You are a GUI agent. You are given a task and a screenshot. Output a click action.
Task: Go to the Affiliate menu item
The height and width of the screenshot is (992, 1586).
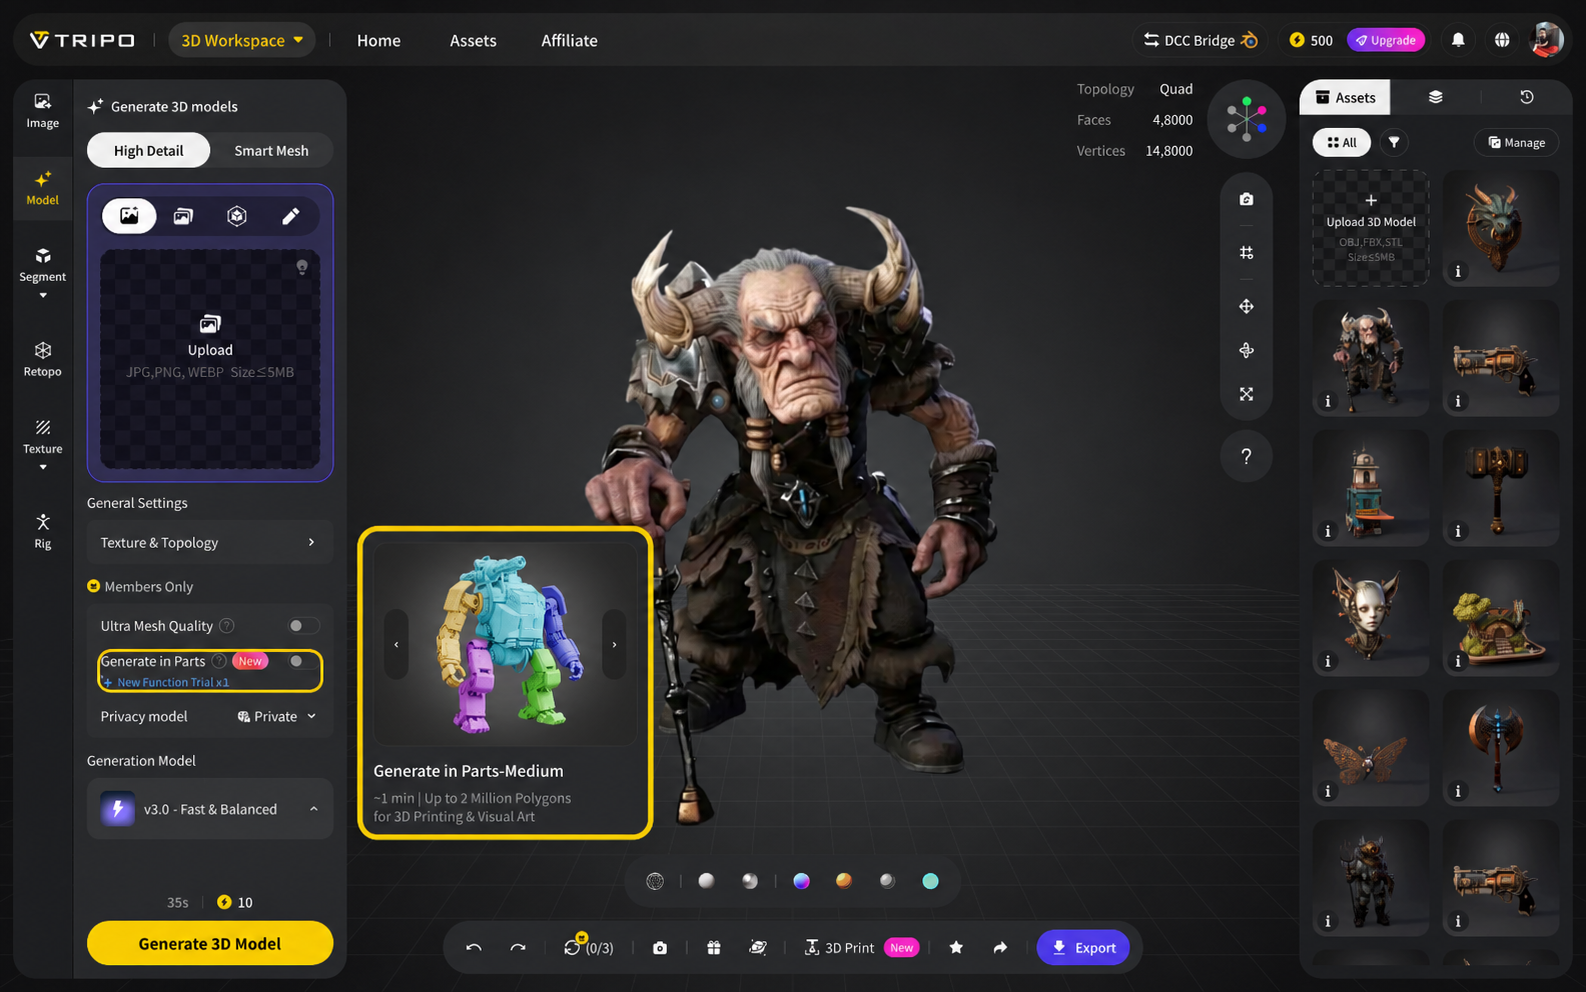pyautogui.click(x=569, y=40)
